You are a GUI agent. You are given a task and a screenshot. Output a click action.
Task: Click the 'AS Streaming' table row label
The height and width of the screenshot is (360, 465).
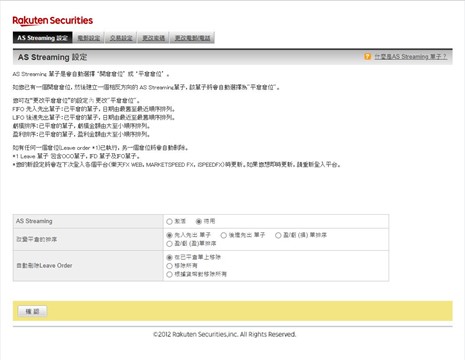pos(34,221)
